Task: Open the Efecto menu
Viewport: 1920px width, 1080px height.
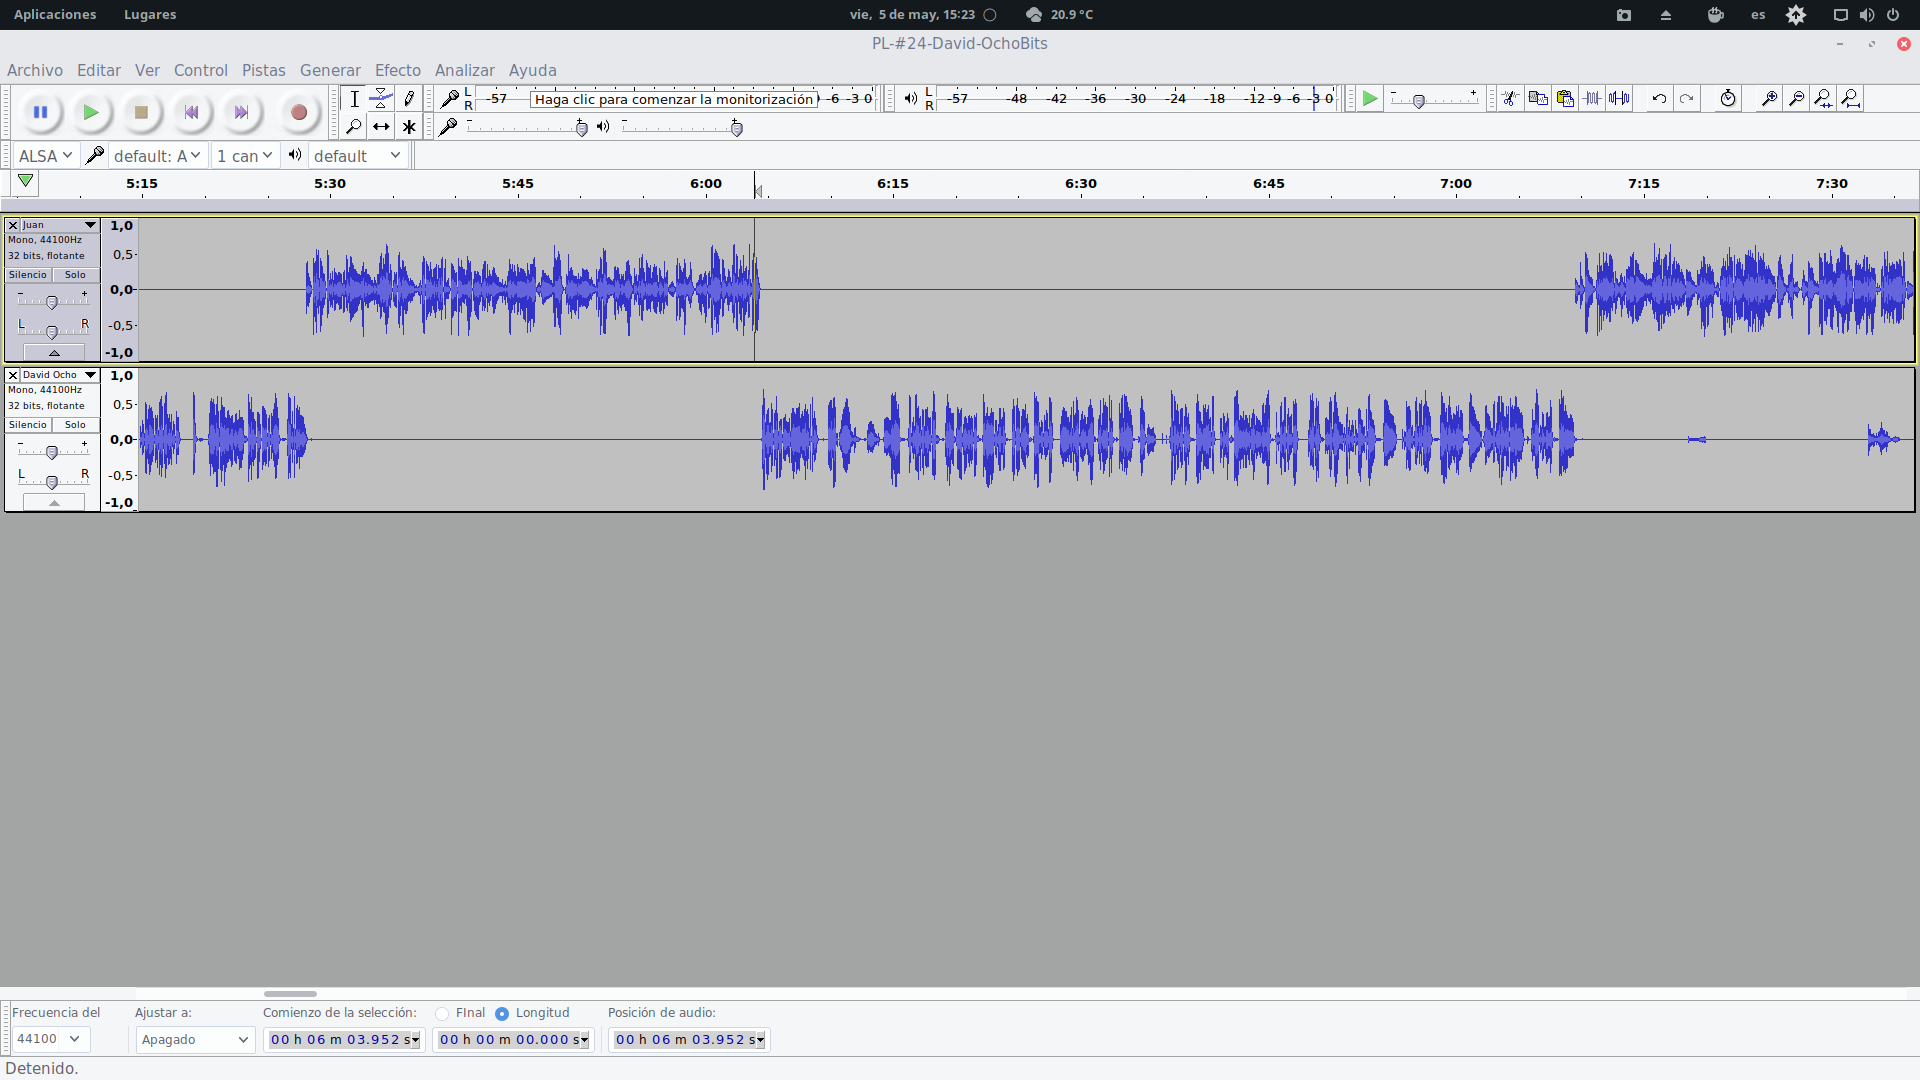Action: 397,70
